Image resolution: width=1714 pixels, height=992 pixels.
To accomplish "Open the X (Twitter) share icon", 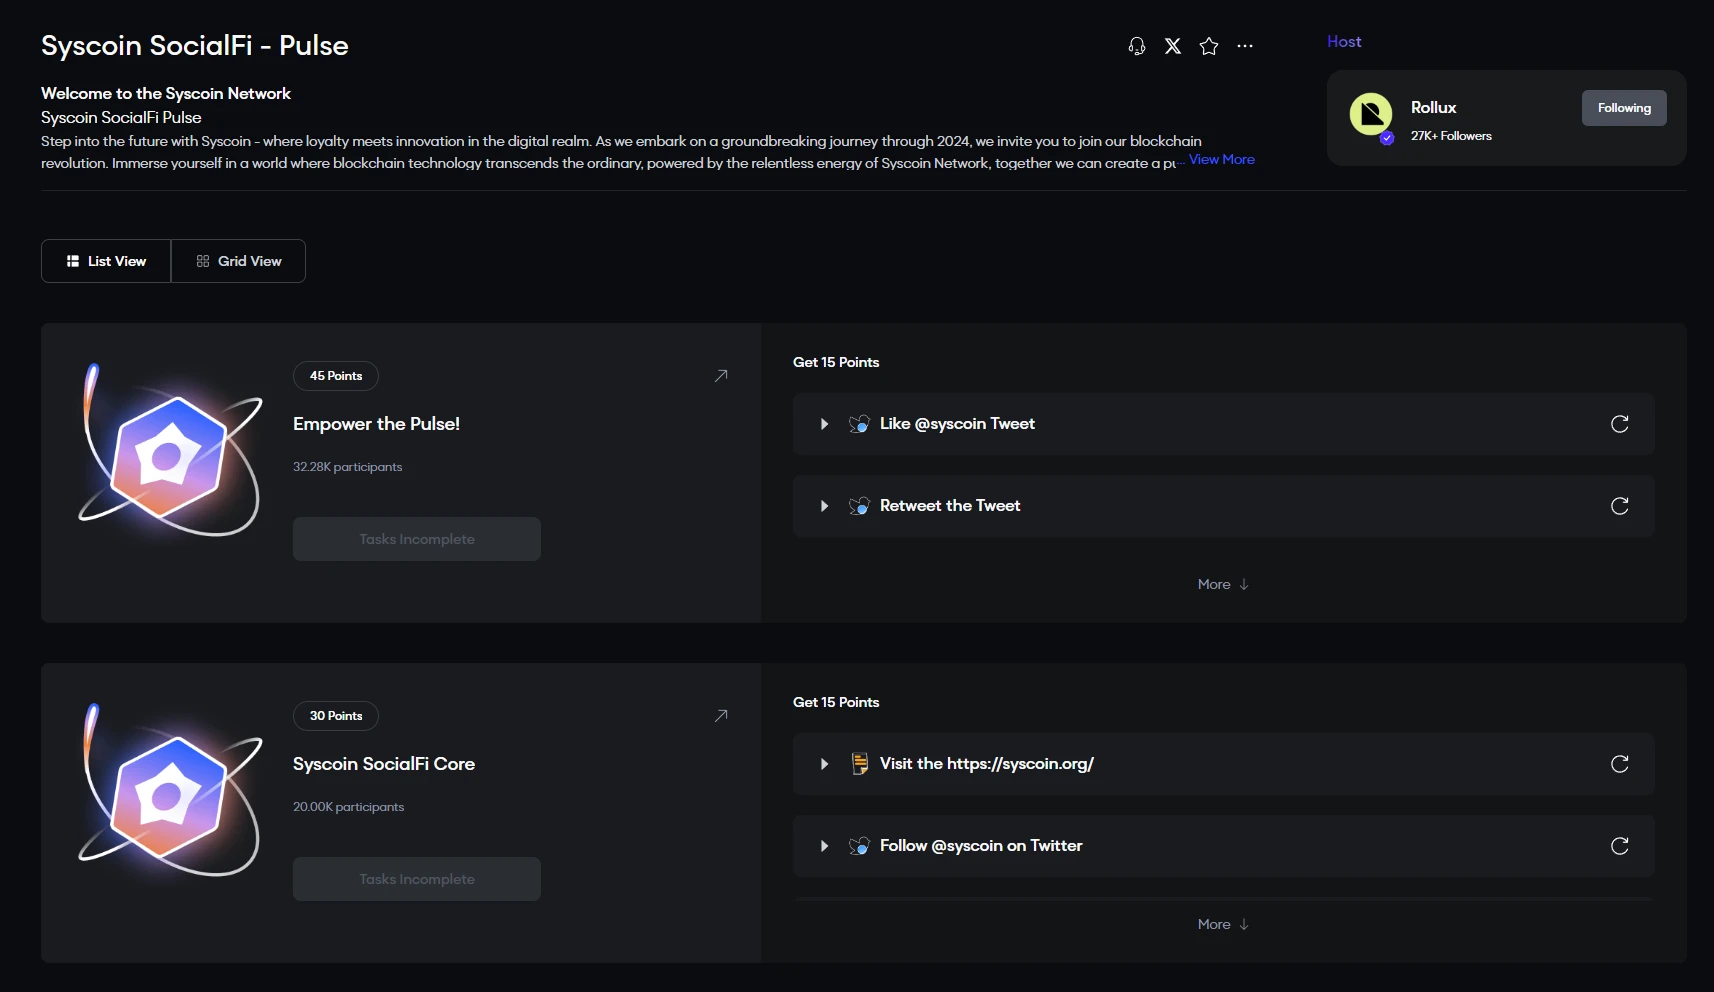I will [1173, 46].
